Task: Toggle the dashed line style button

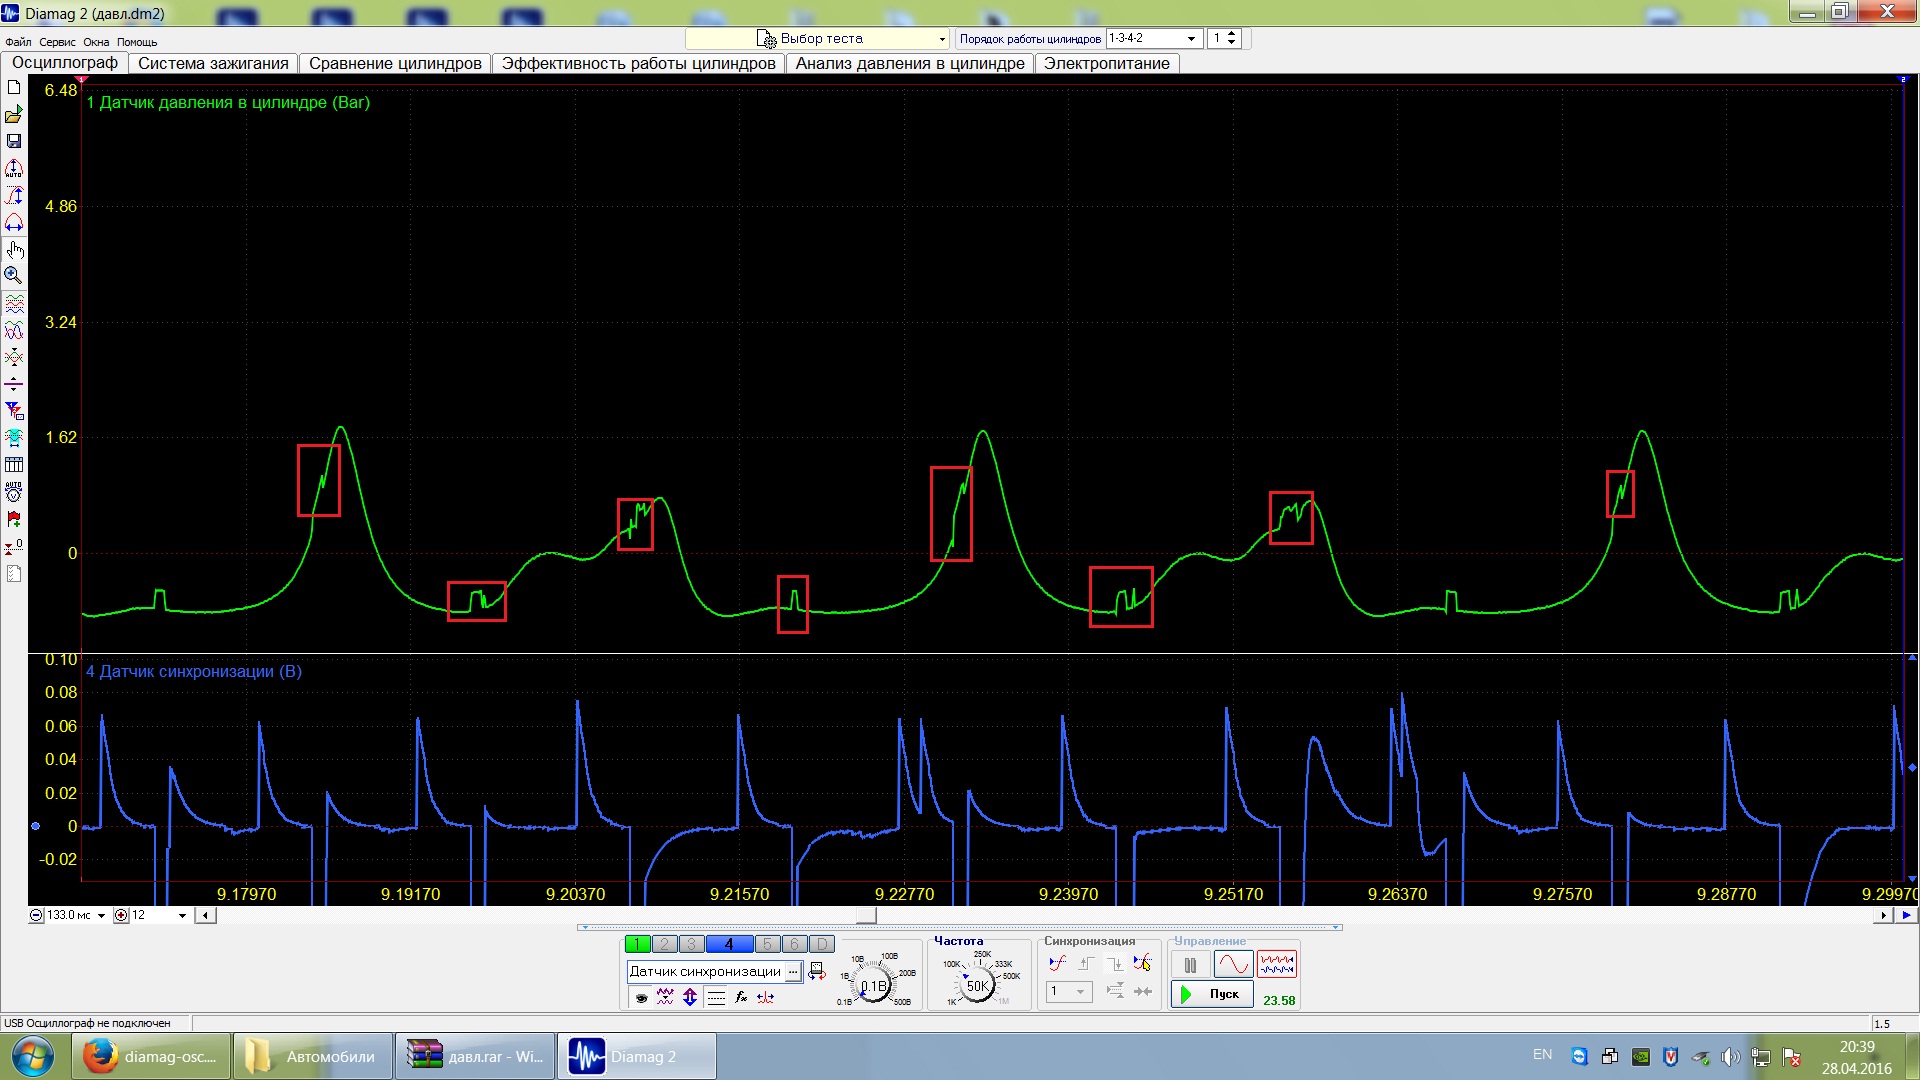Action: point(716,997)
